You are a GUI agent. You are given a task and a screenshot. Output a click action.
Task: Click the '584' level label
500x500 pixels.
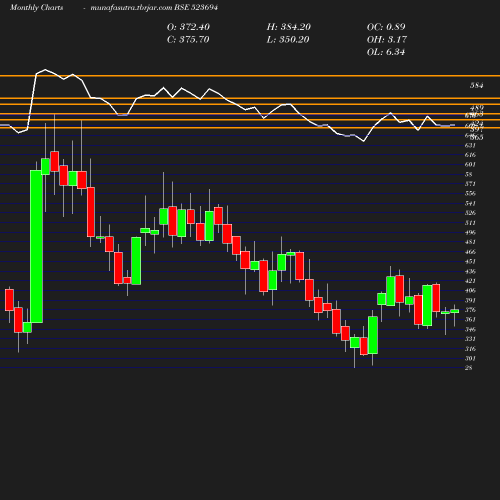pyautogui.click(x=477, y=86)
